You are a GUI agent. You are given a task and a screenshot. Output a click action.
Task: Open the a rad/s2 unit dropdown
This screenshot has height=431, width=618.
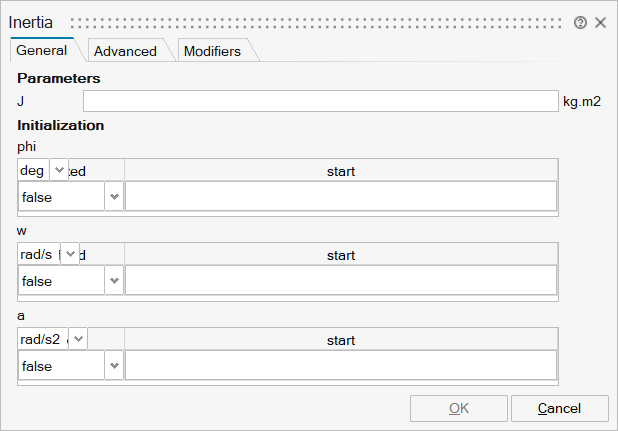(x=78, y=339)
